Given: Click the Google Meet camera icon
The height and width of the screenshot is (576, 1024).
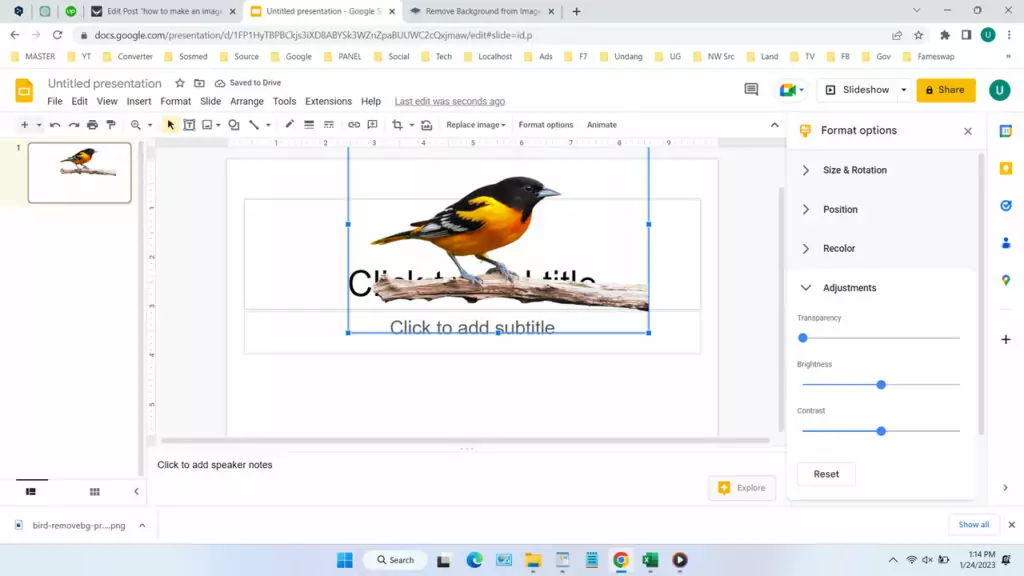Looking at the screenshot, I should [x=788, y=90].
